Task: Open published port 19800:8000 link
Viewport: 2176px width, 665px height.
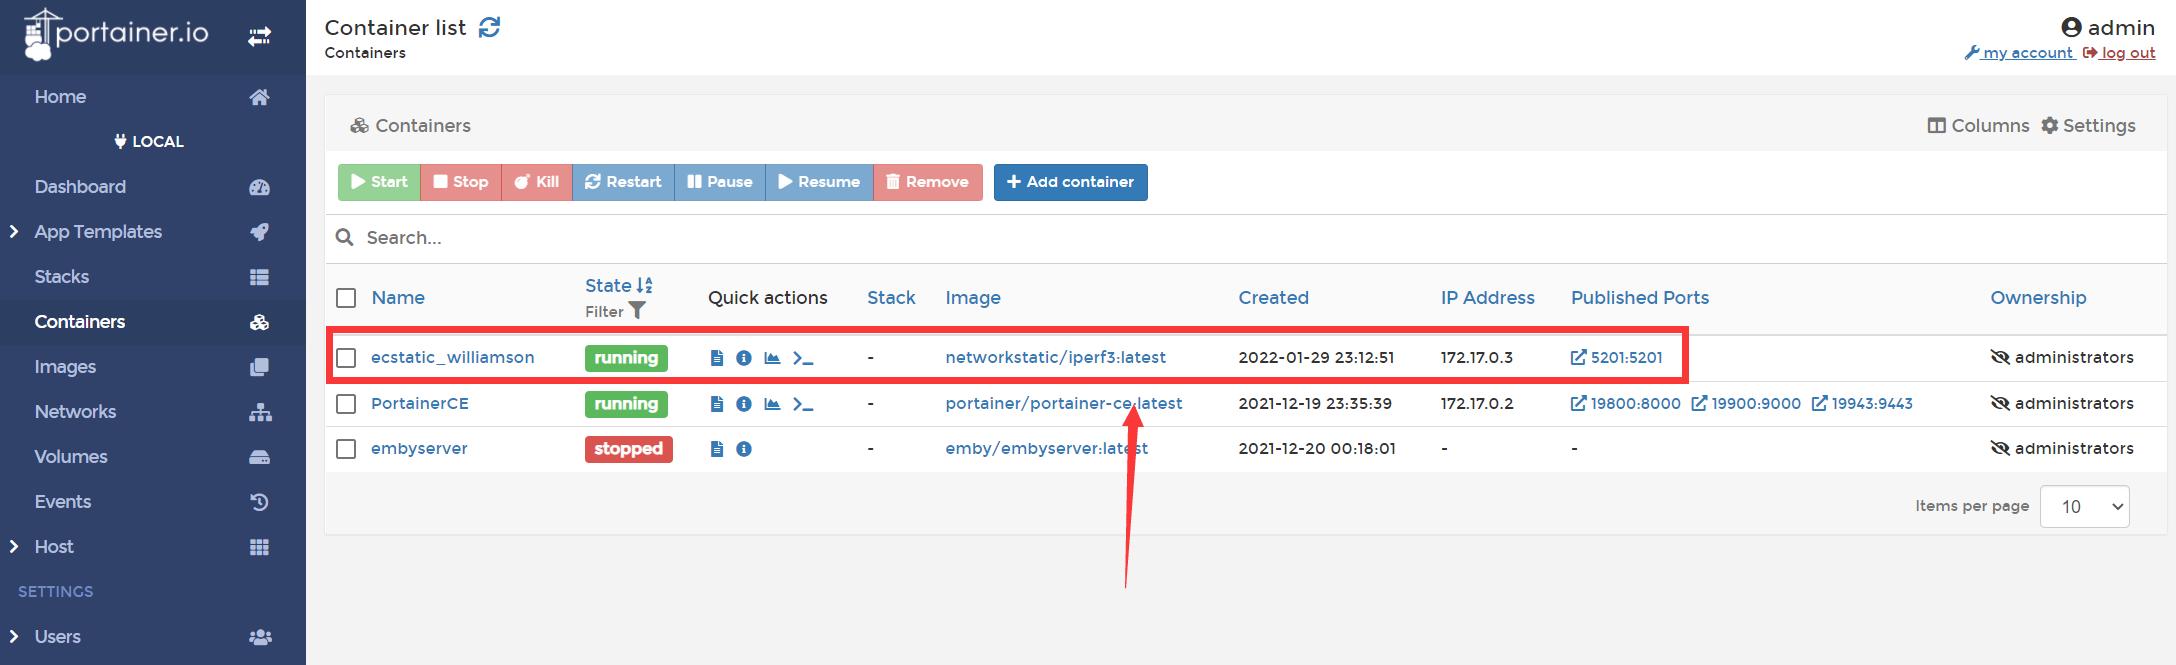Action: pyautogui.click(x=1626, y=404)
